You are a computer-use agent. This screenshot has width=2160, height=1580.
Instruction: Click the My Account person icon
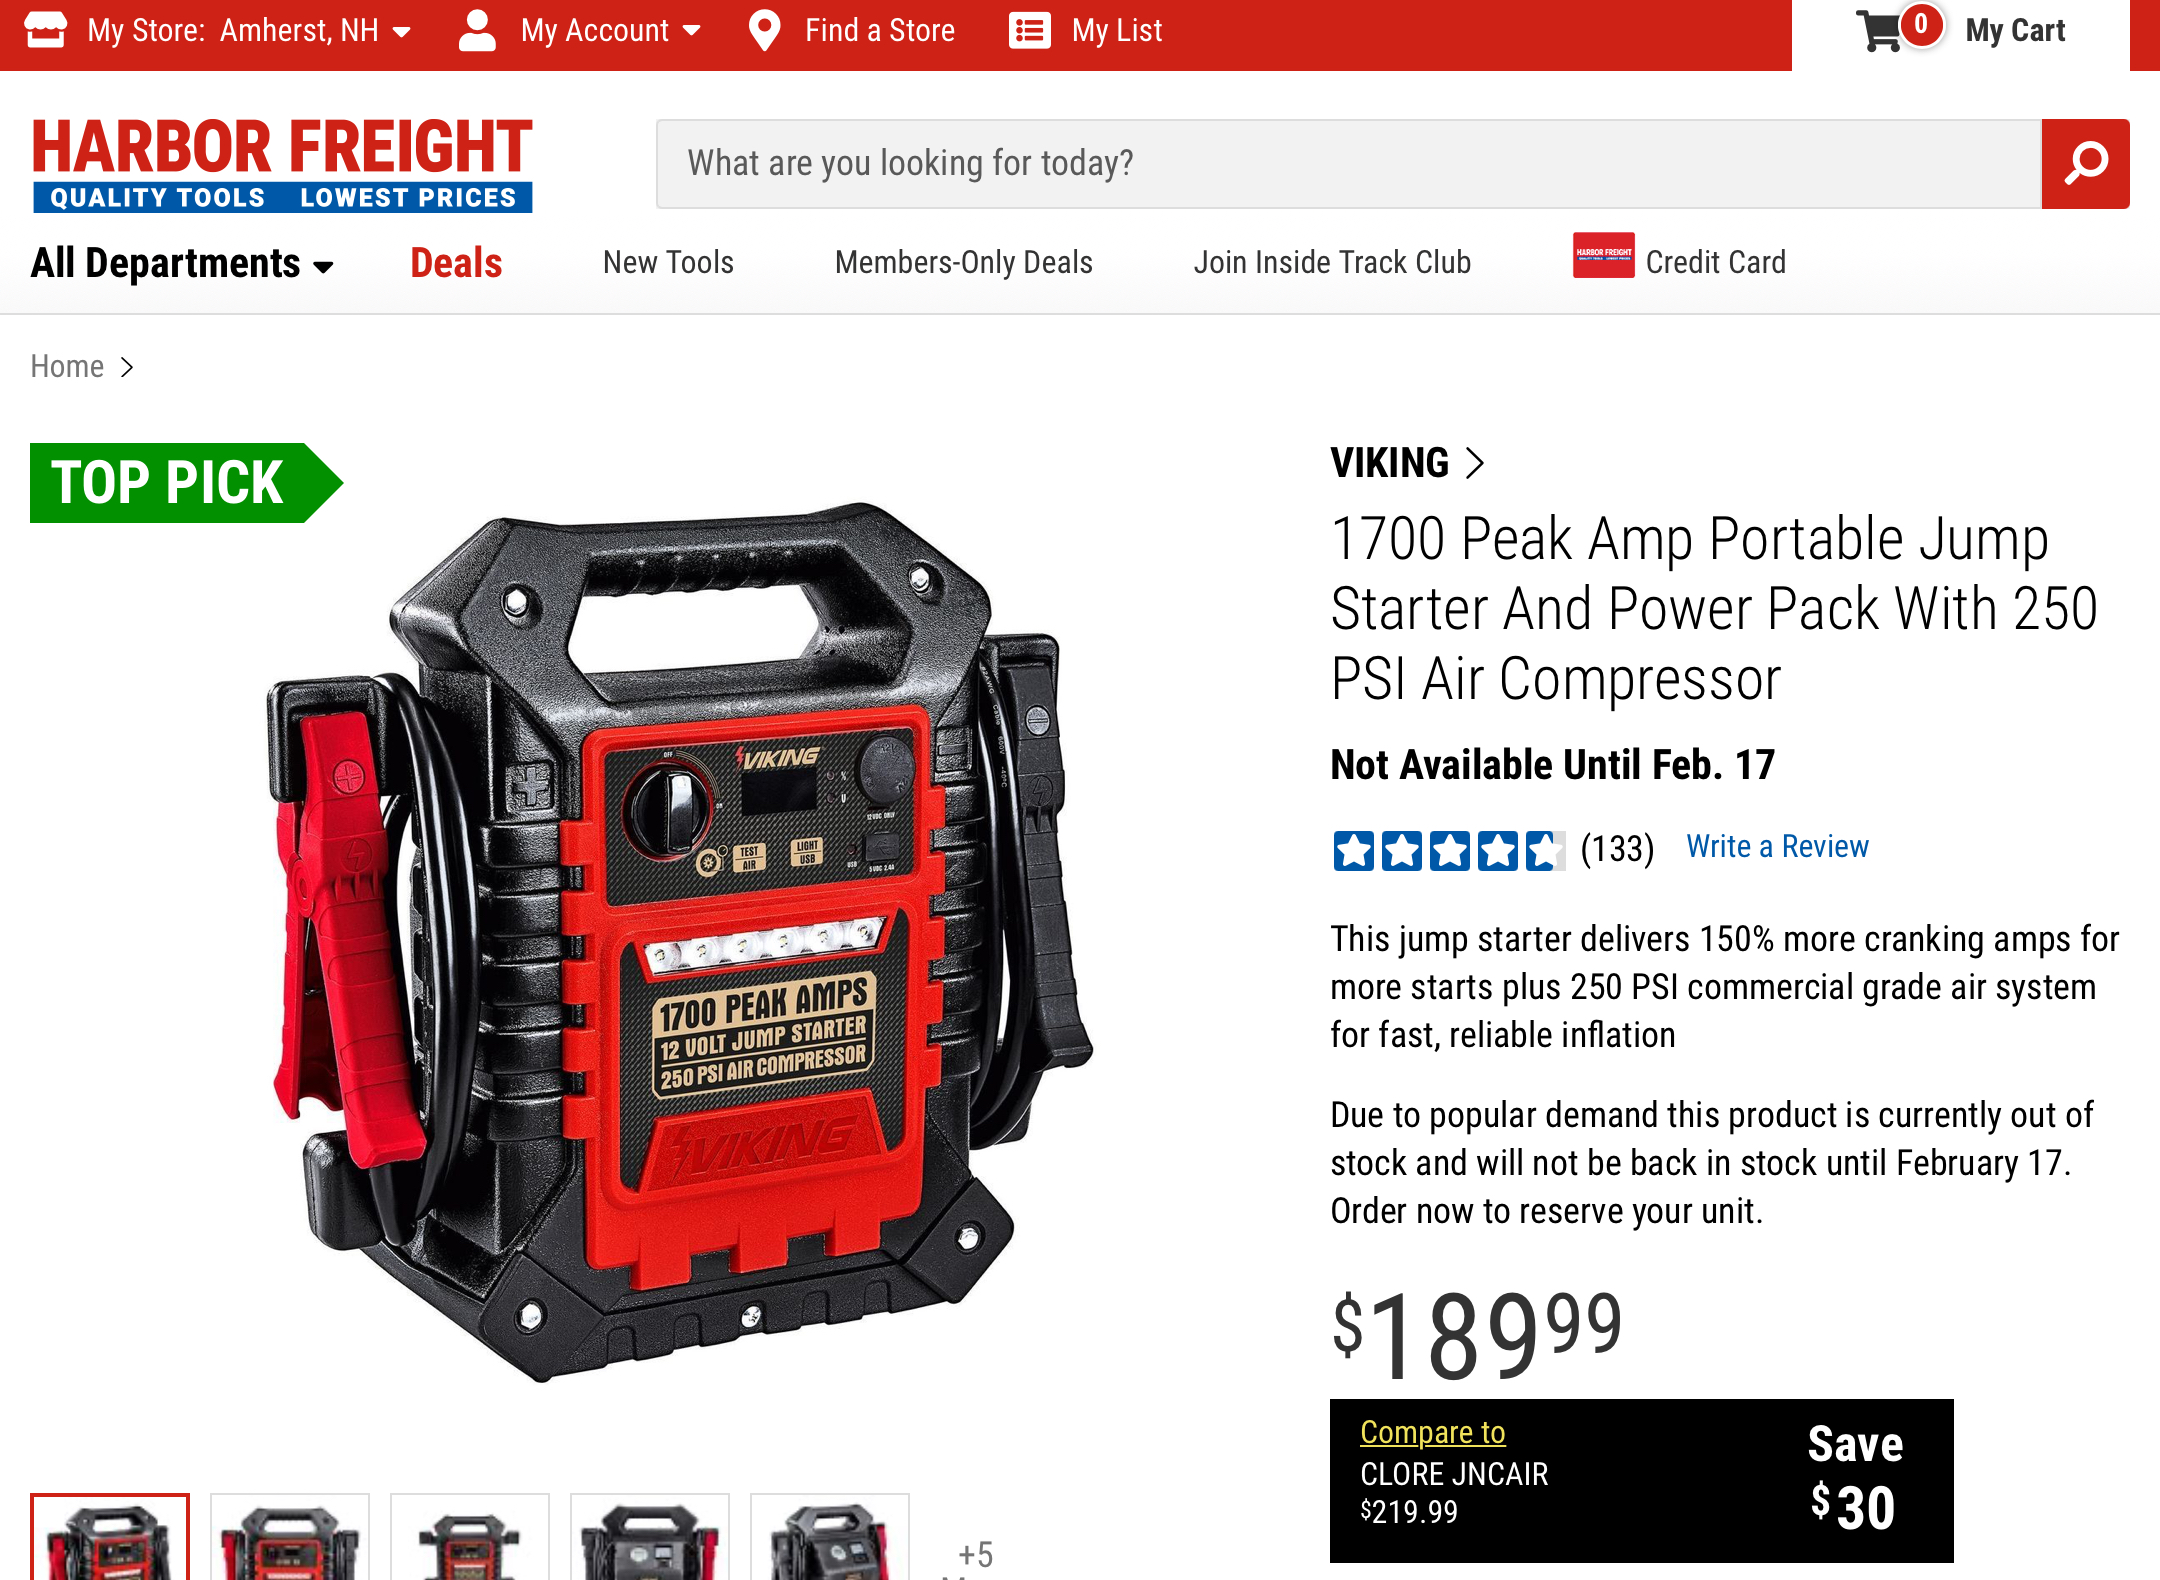click(x=477, y=30)
